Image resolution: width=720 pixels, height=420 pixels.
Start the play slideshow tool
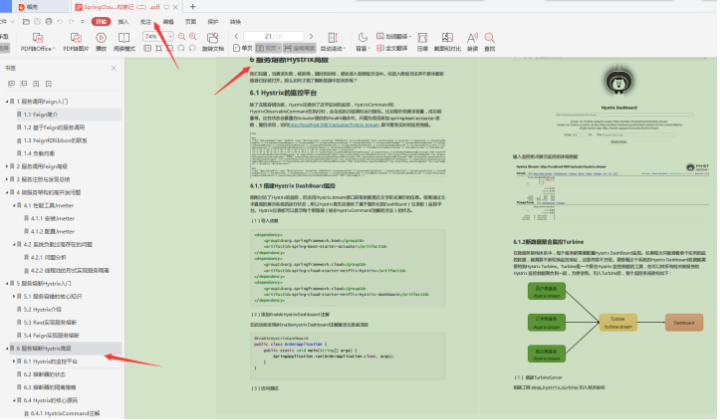[x=101, y=41]
